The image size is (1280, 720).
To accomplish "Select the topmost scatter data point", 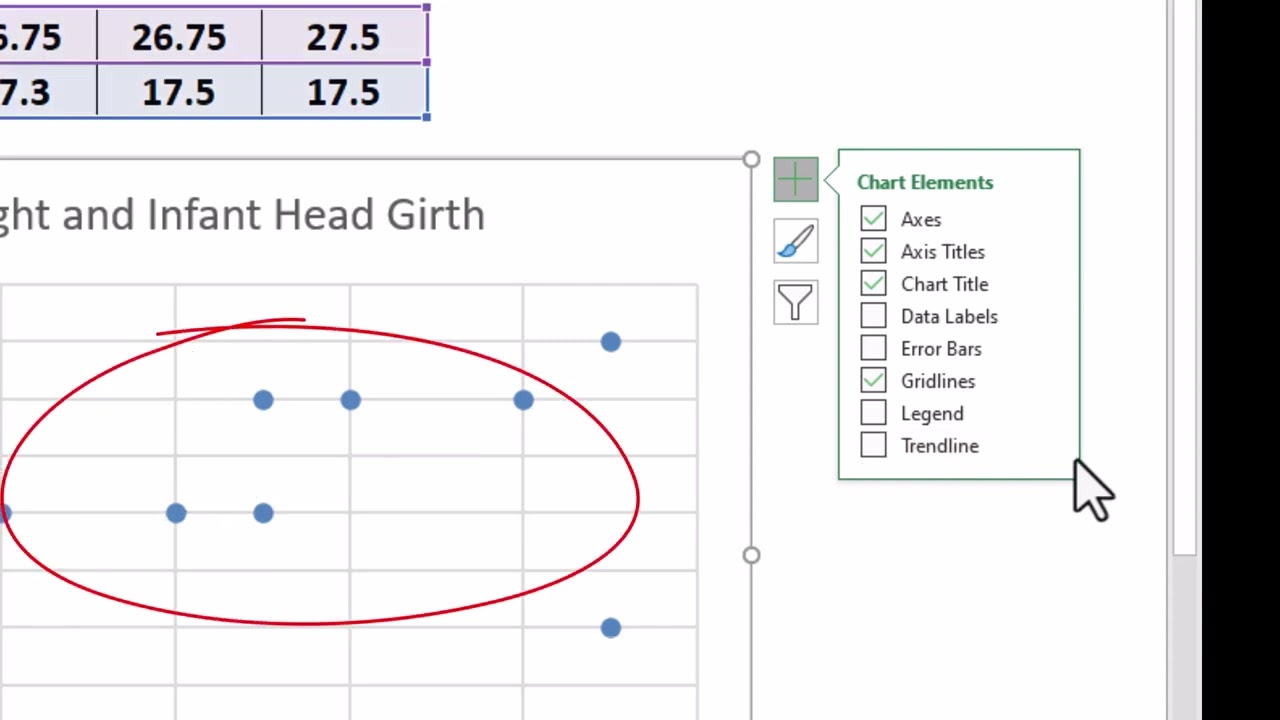I will pos(610,342).
